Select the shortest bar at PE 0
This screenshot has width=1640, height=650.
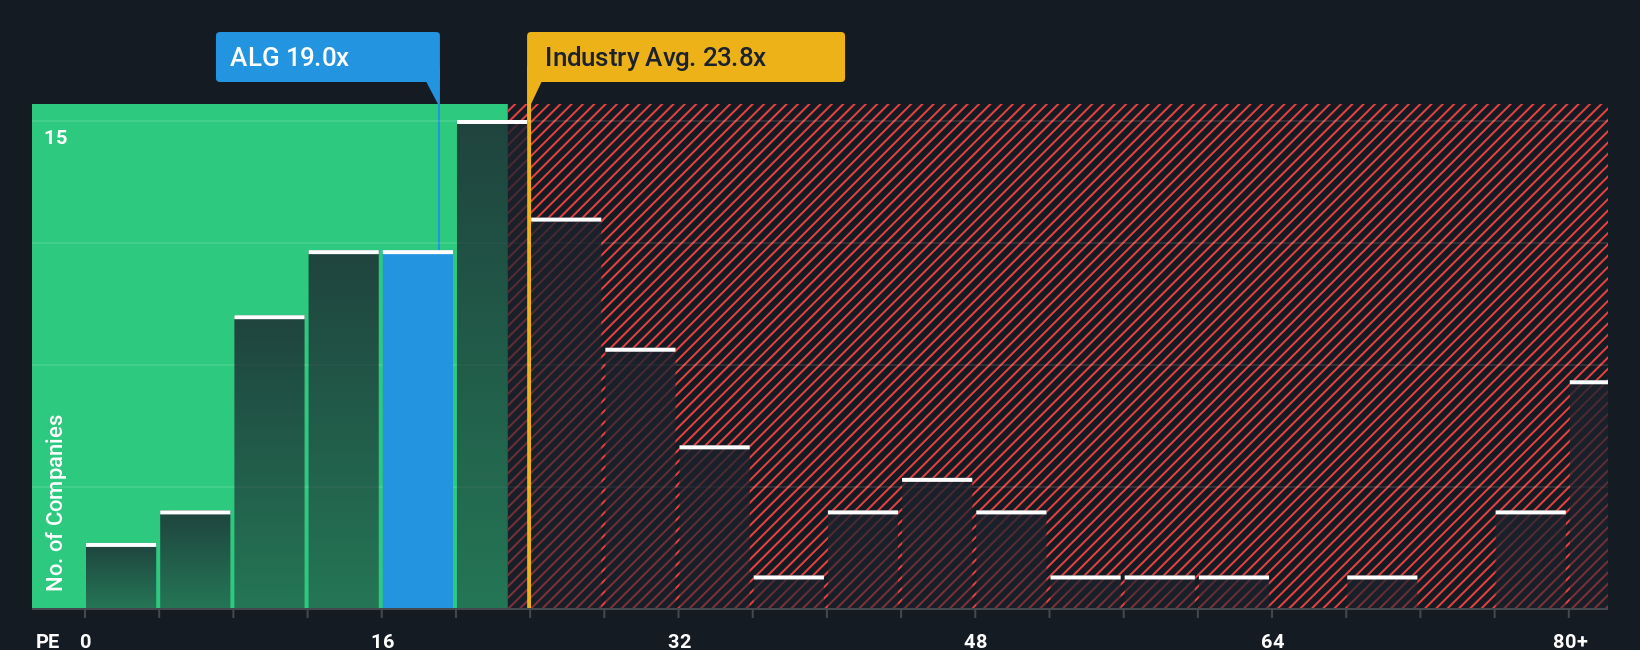pyautogui.click(x=121, y=576)
